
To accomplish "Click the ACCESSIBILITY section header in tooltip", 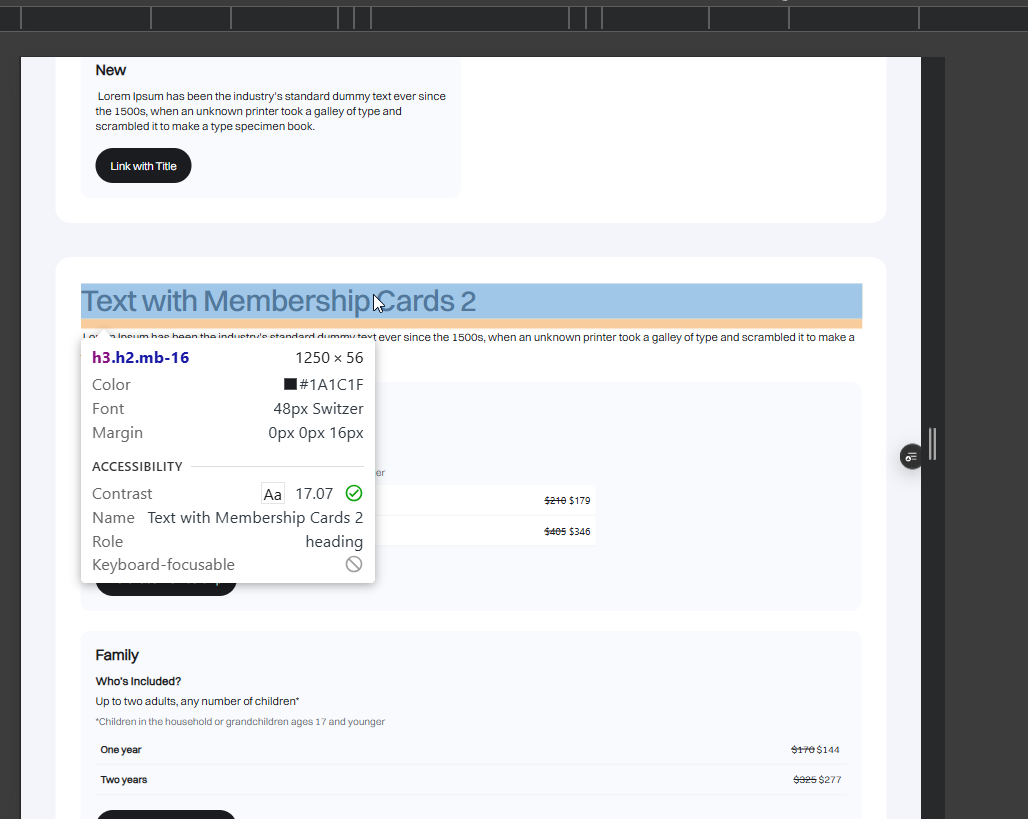I will click(137, 466).
